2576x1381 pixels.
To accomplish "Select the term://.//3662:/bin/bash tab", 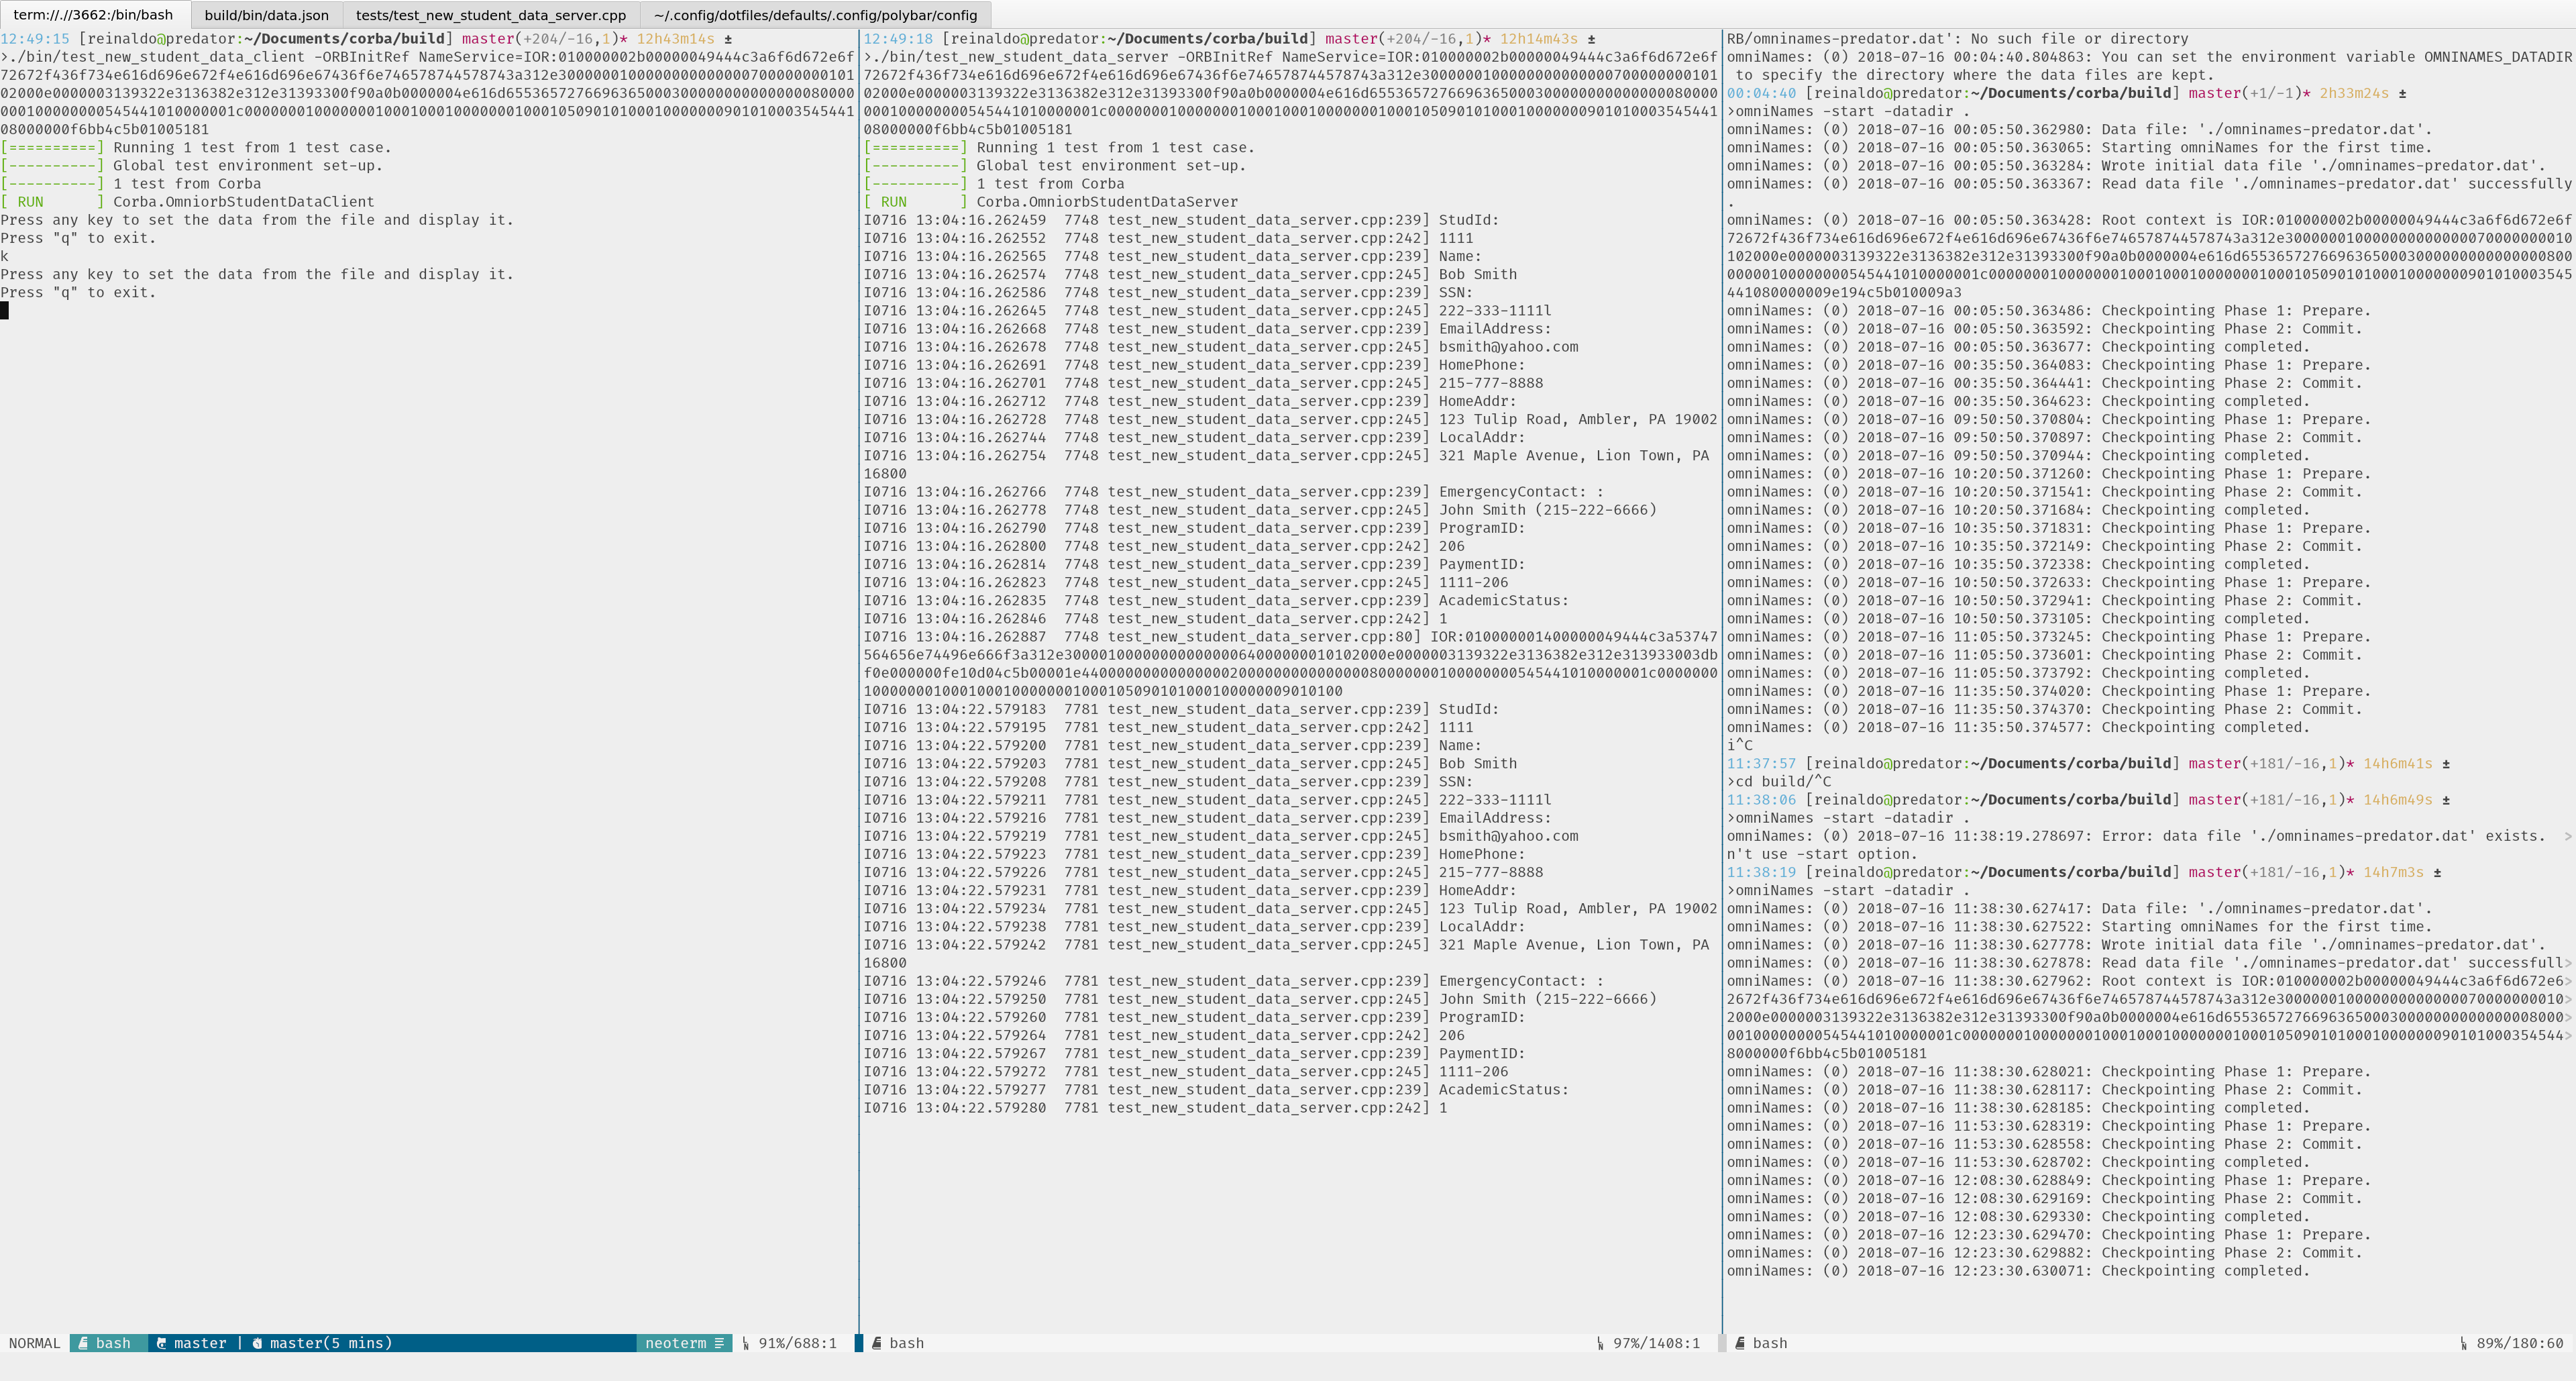I will tap(93, 15).
